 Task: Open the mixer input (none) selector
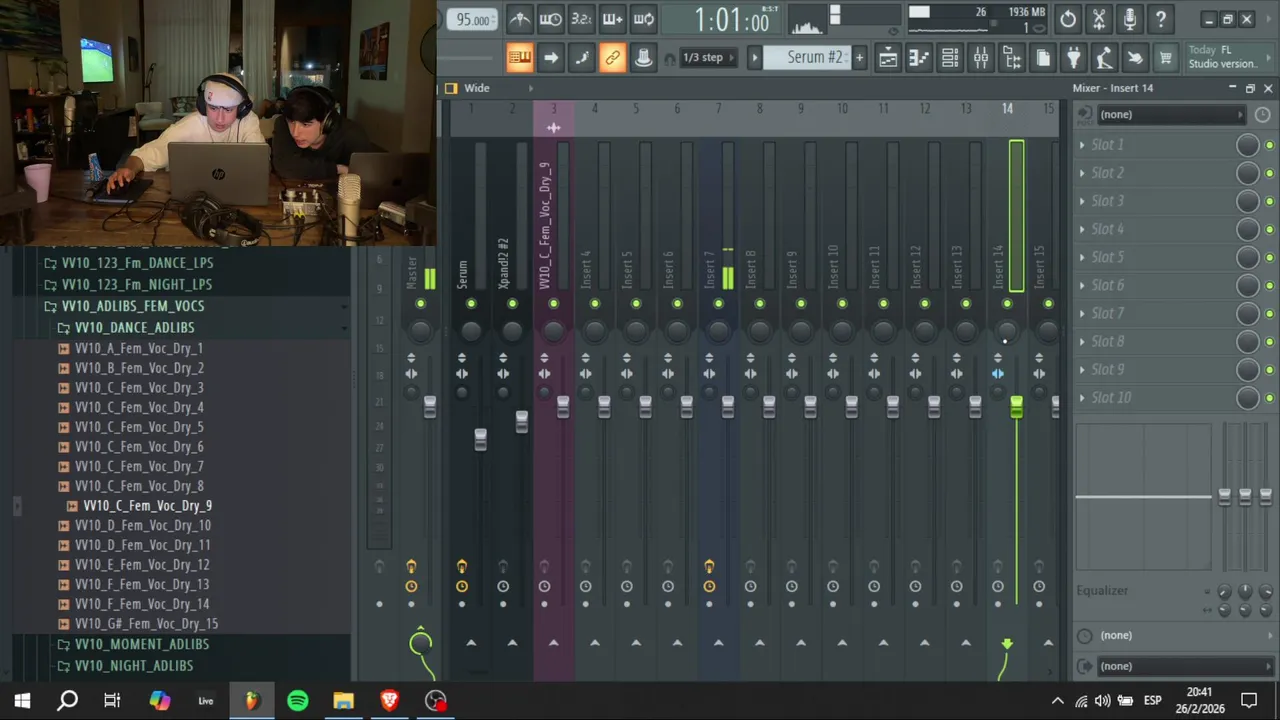tap(1171, 114)
